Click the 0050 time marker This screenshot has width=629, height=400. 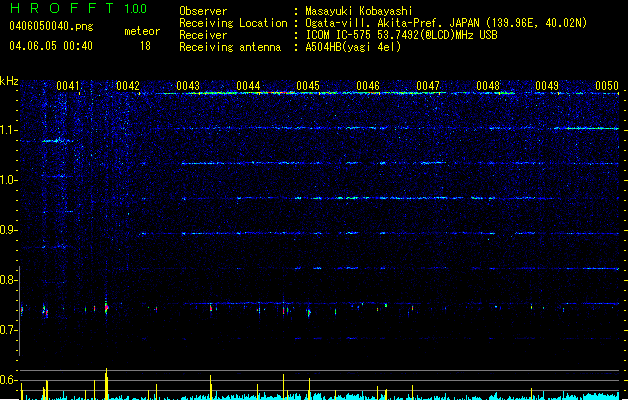tap(607, 86)
